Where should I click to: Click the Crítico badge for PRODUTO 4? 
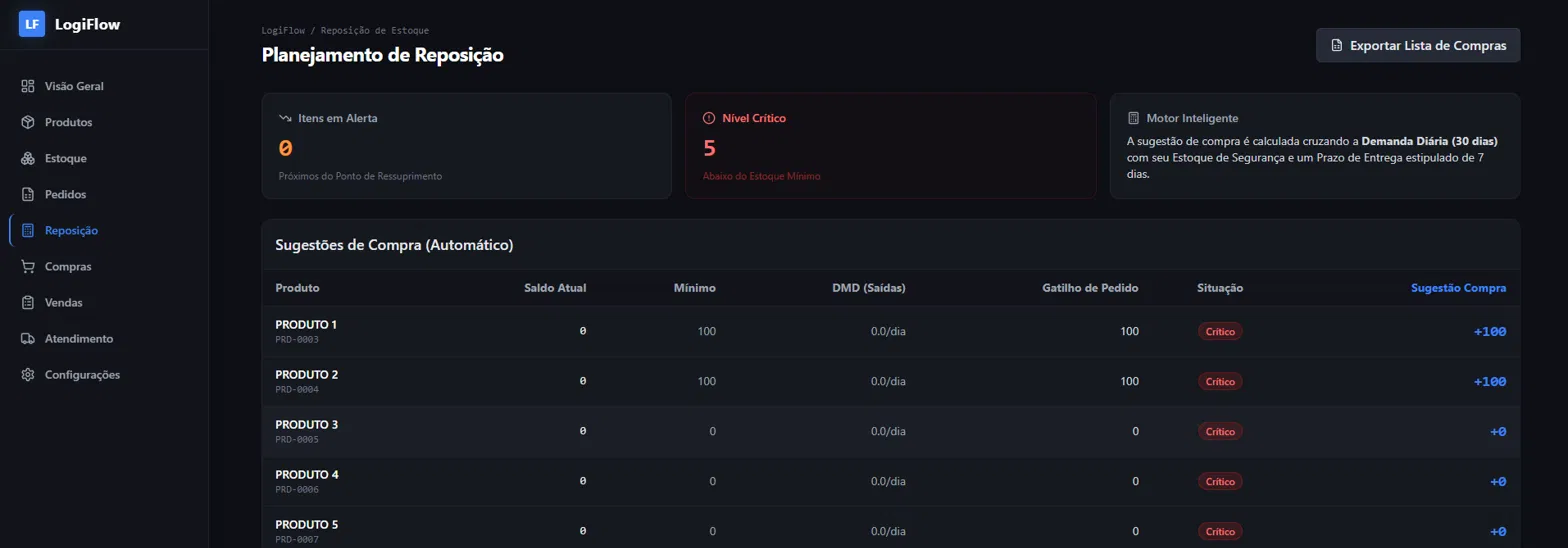click(x=1220, y=481)
